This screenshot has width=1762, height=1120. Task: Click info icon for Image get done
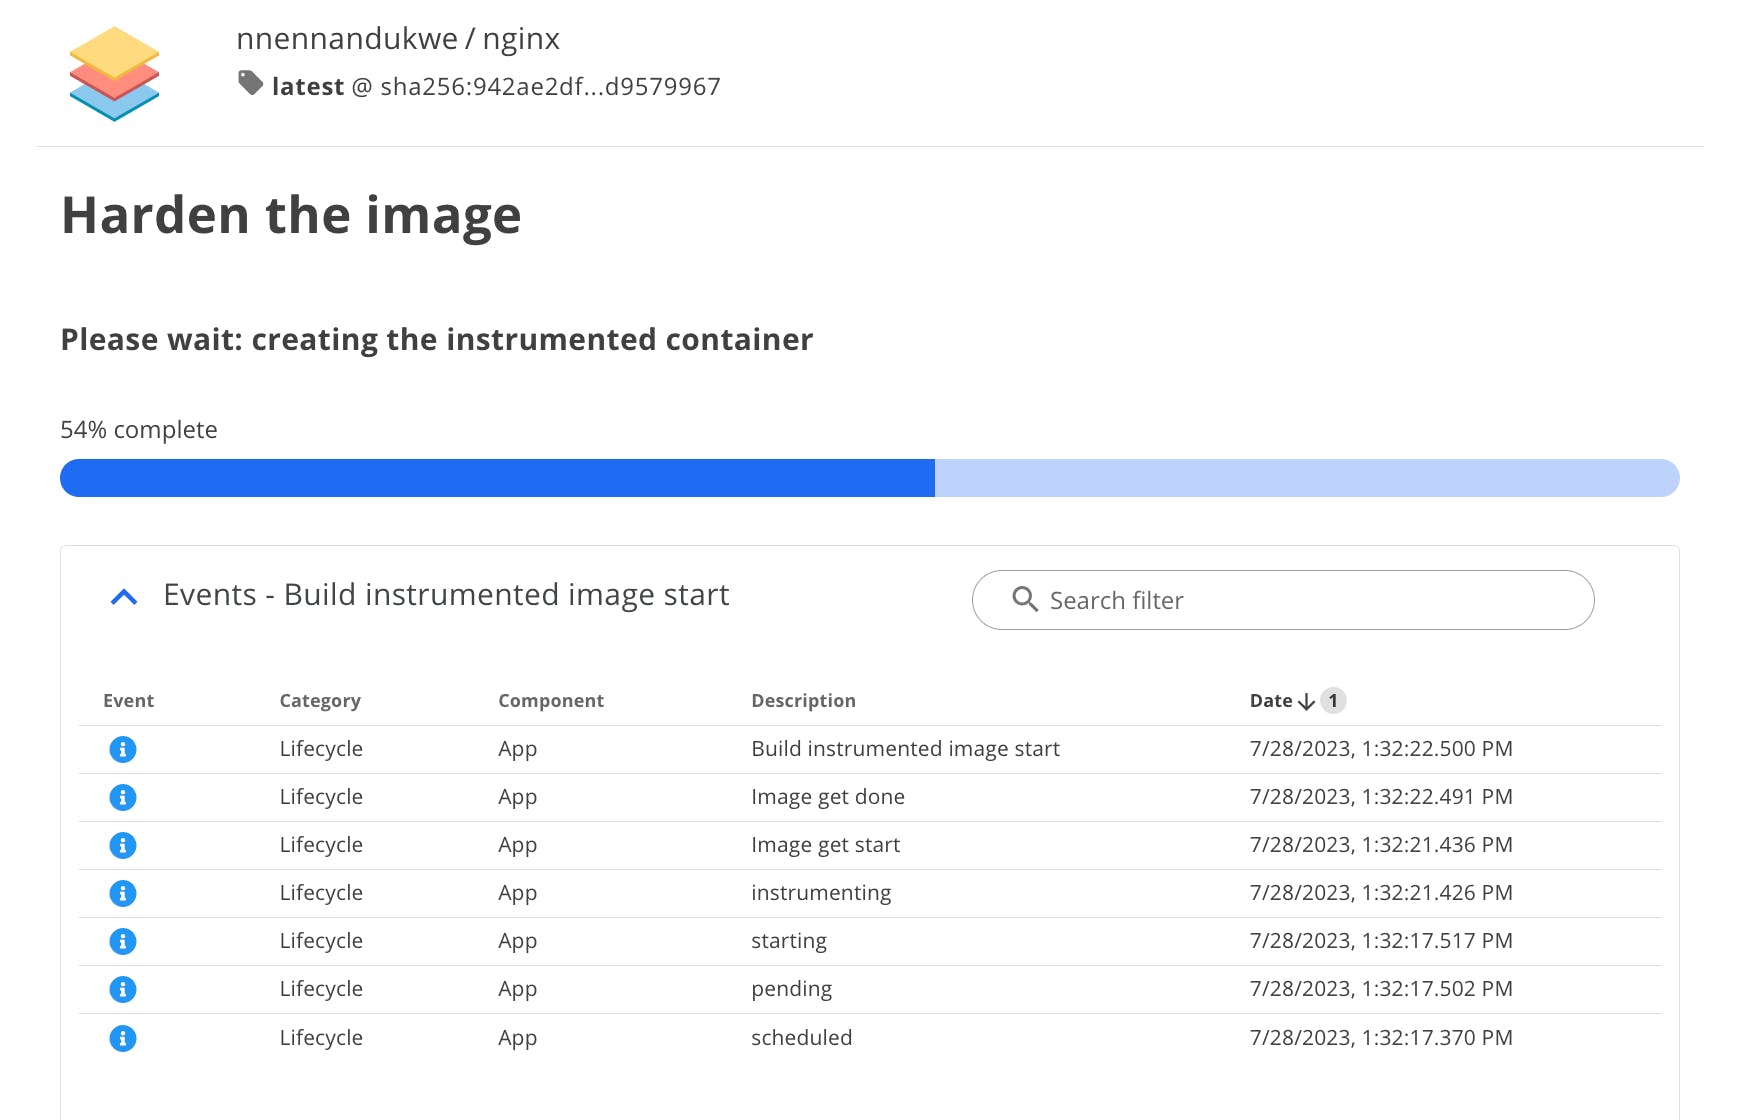pyautogui.click(x=123, y=797)
